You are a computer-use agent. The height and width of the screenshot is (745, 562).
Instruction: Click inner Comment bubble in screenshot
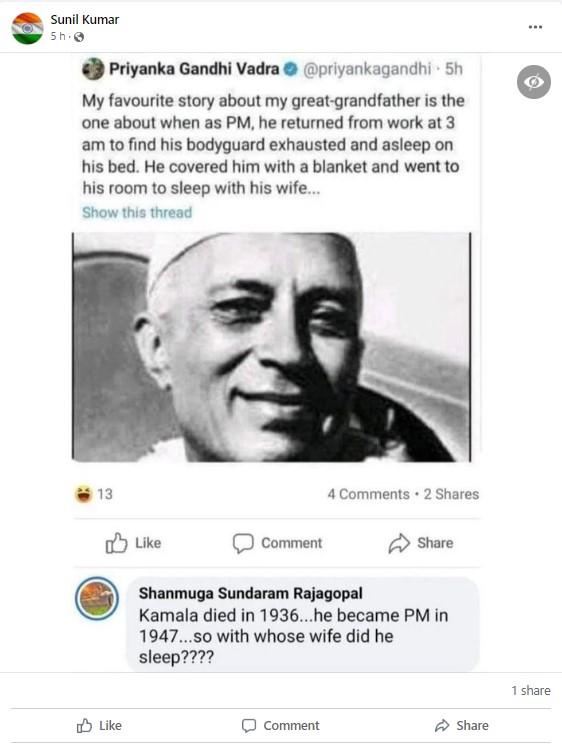pyautogui.click(x=243, y=543)
